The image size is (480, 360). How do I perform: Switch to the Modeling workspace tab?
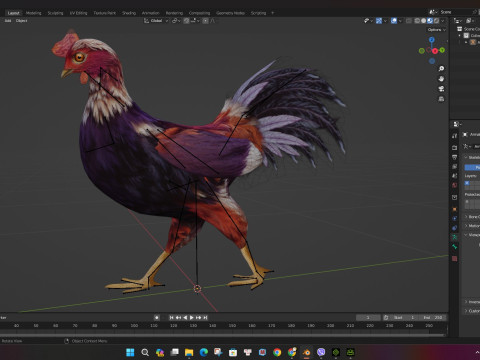(x=33, y=13)
